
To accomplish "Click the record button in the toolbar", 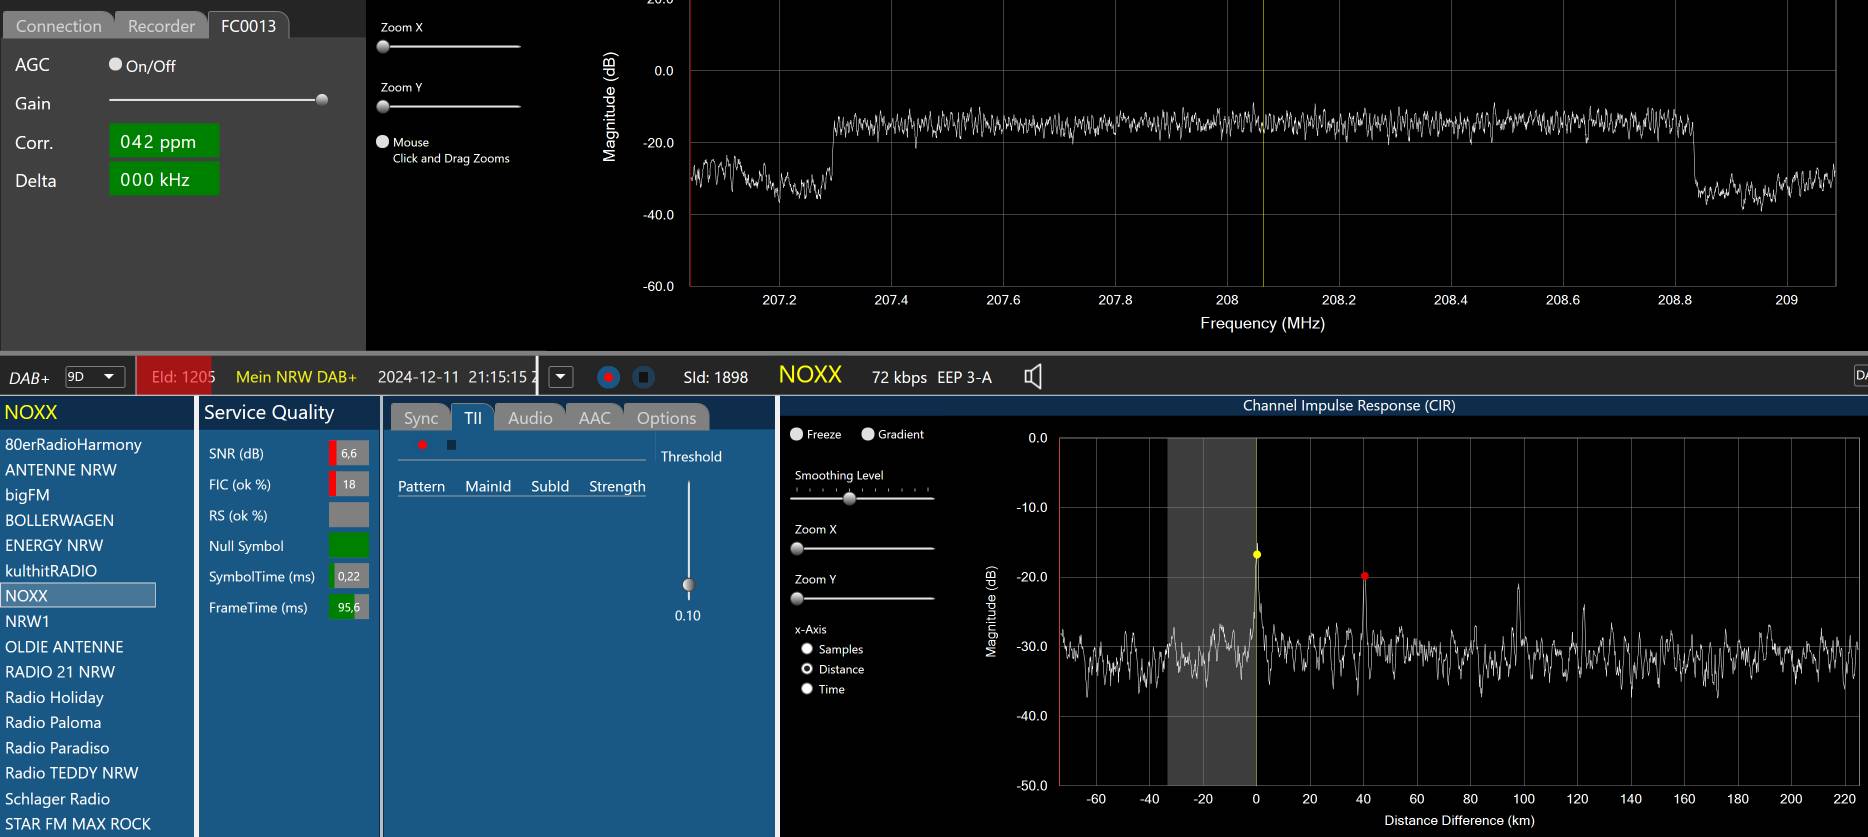I will [608, 377].
